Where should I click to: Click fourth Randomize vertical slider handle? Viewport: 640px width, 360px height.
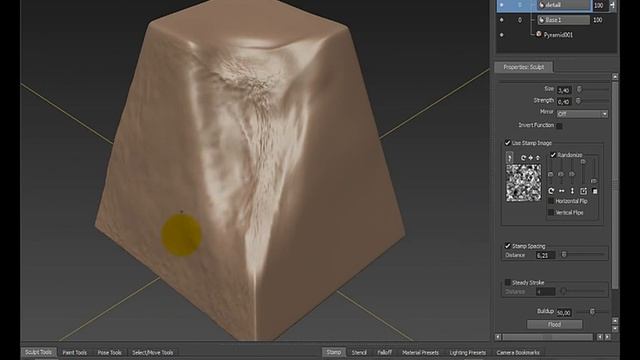pos(583,162)
